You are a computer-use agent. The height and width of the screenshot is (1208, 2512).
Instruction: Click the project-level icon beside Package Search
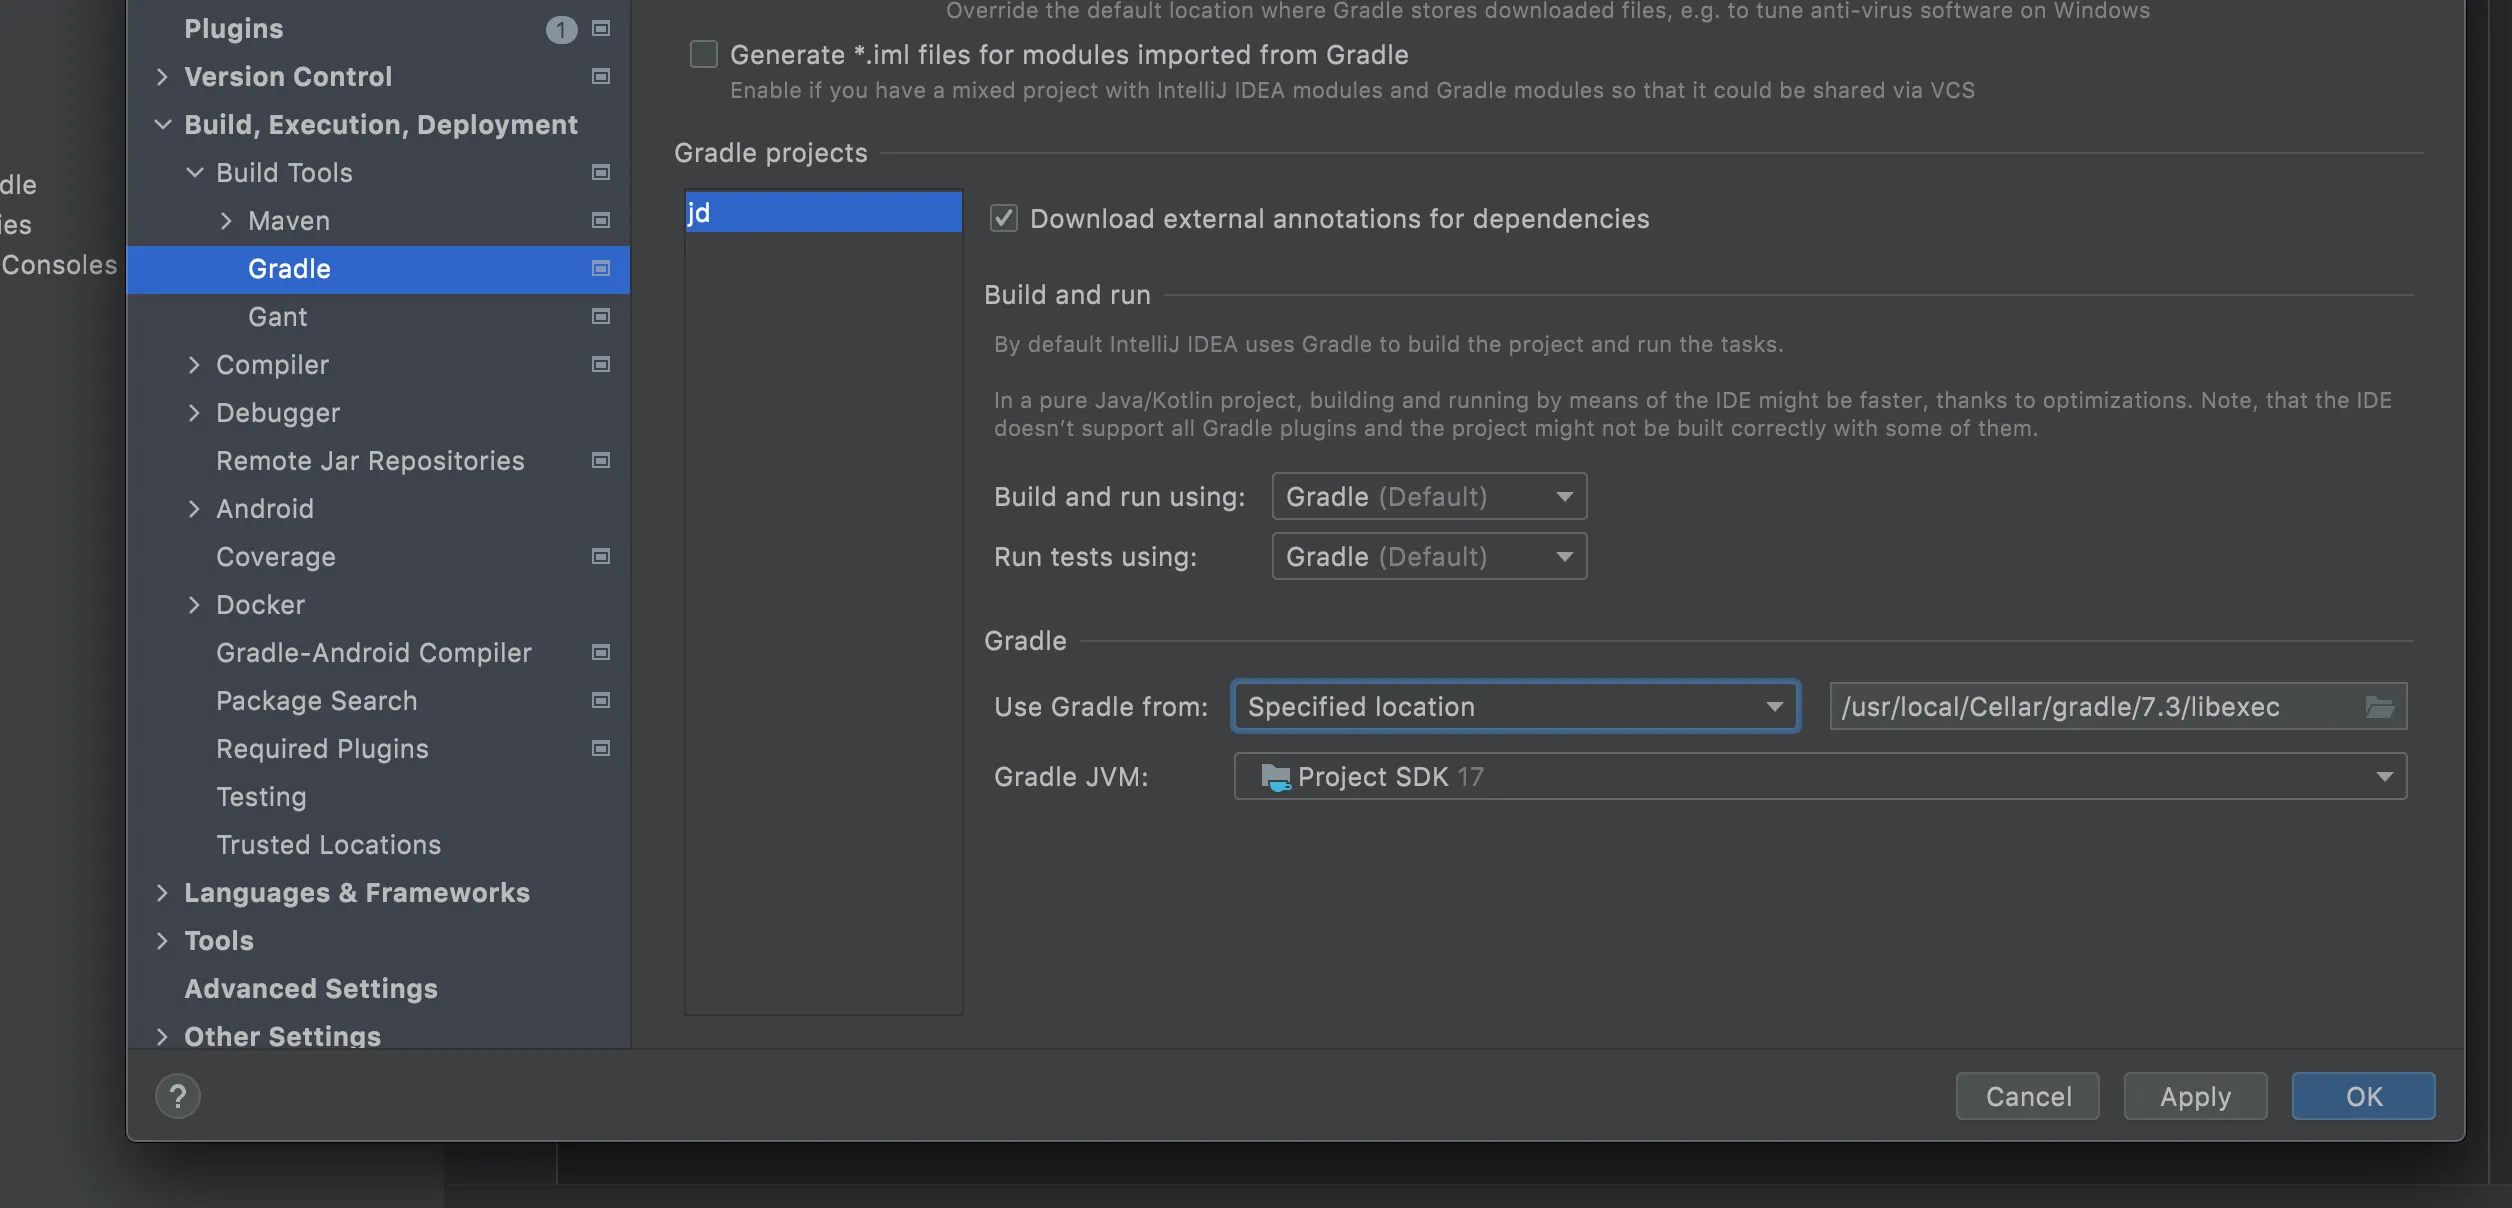[601, 701]
